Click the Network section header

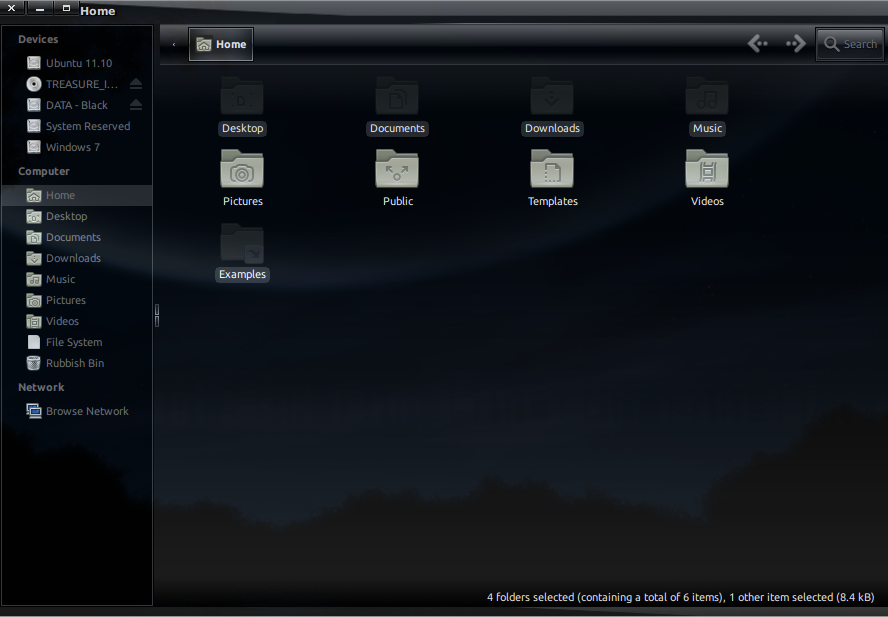pos(41,387)
